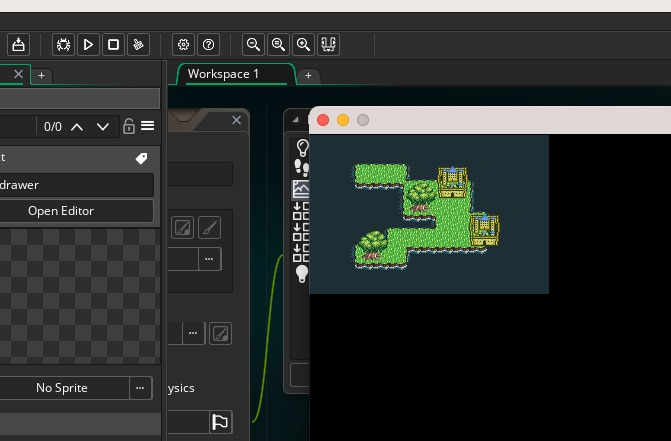
Task: Click the Open Editor button
Action: click(76, 211)
